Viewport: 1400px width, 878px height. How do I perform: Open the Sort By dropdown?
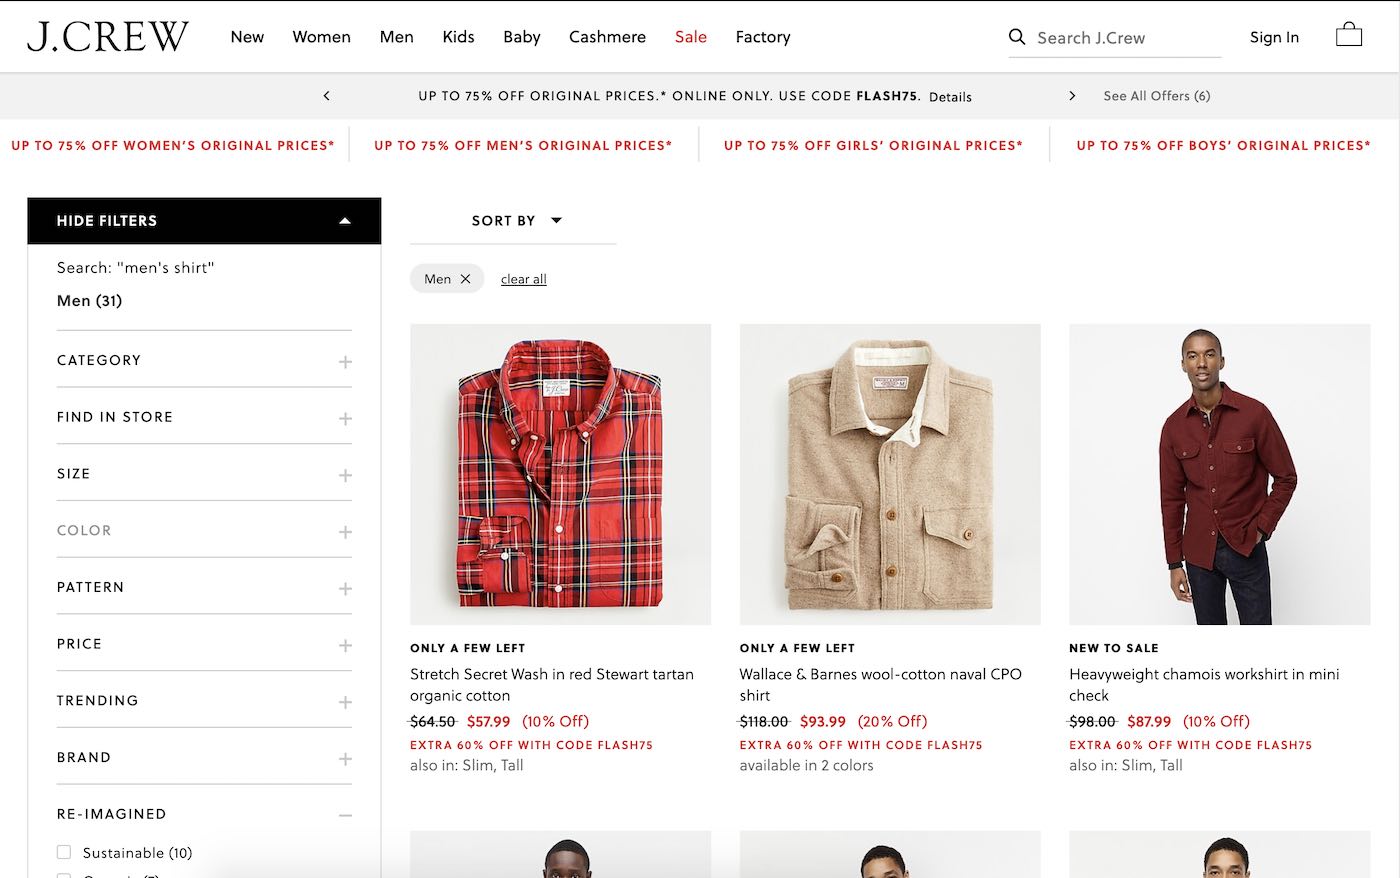coord(516,221)
